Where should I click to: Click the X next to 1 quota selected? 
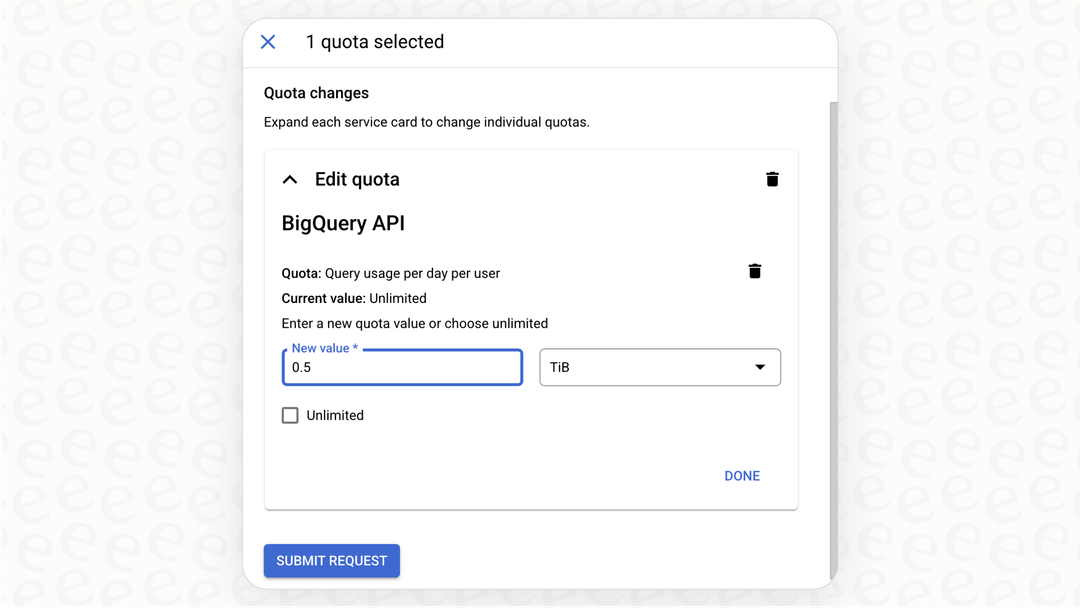click(x=268, y=42)
